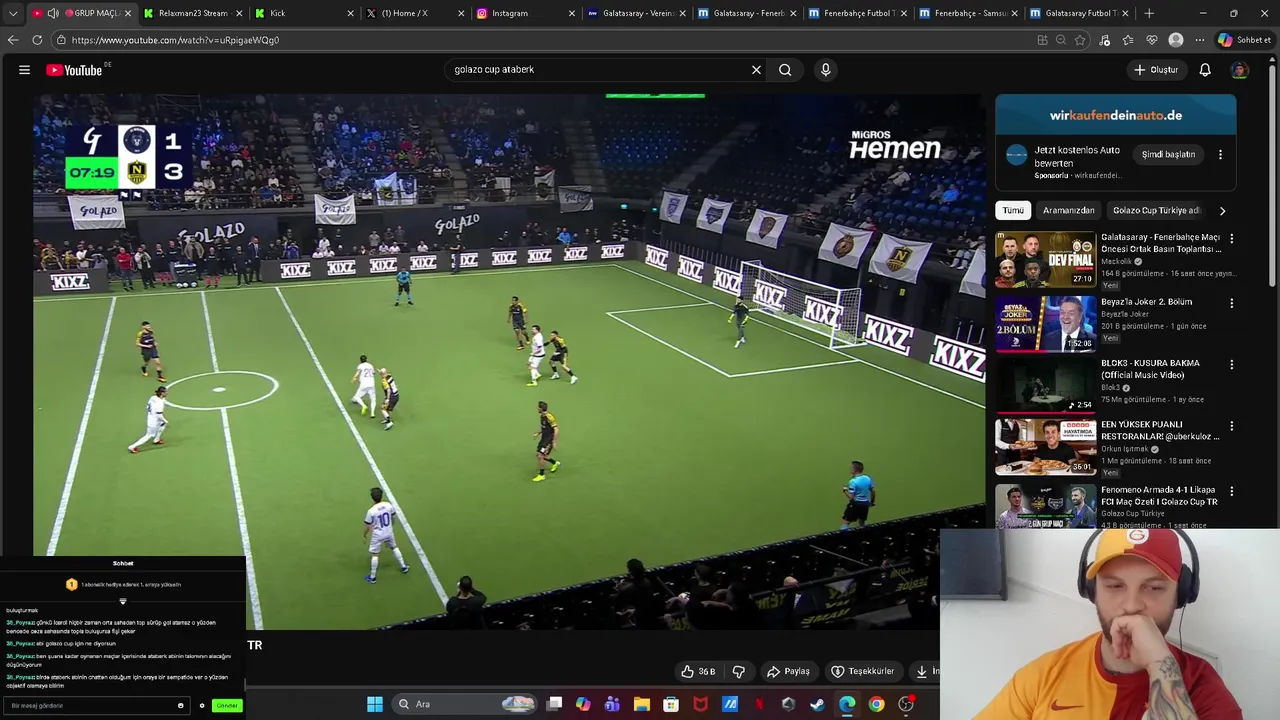Like the video with thumbs-up 36 B
Screen dimensions: 1280x720
coord(698,671)
